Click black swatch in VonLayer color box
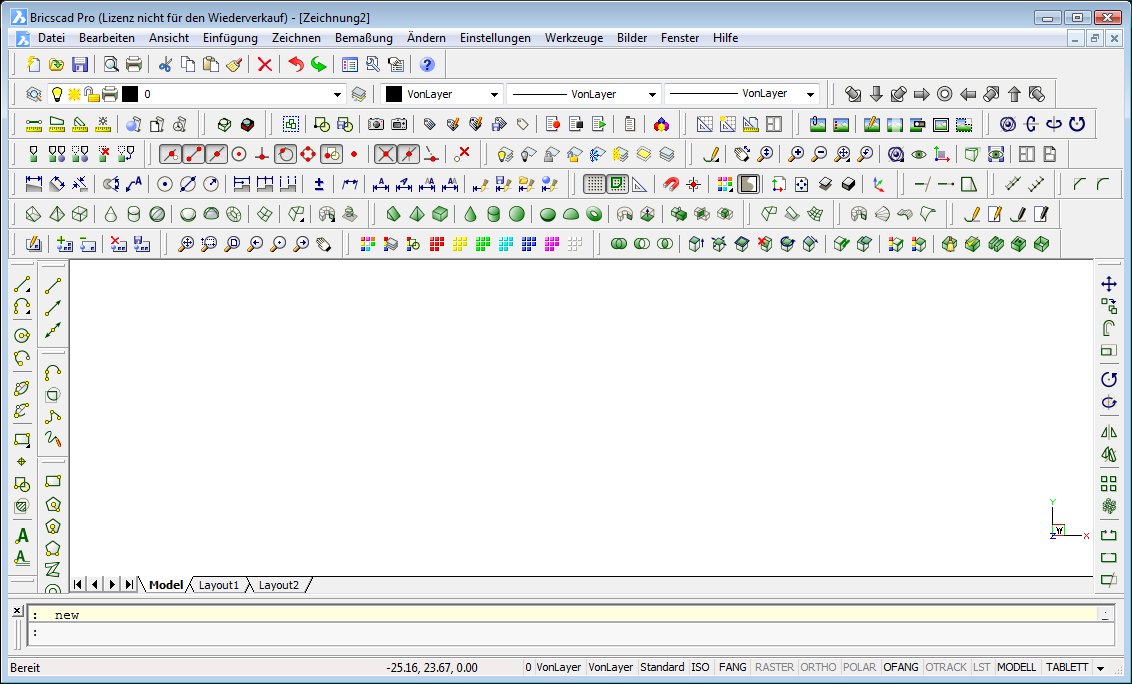This screenshot has height=684, width=1132. (393, 94)
